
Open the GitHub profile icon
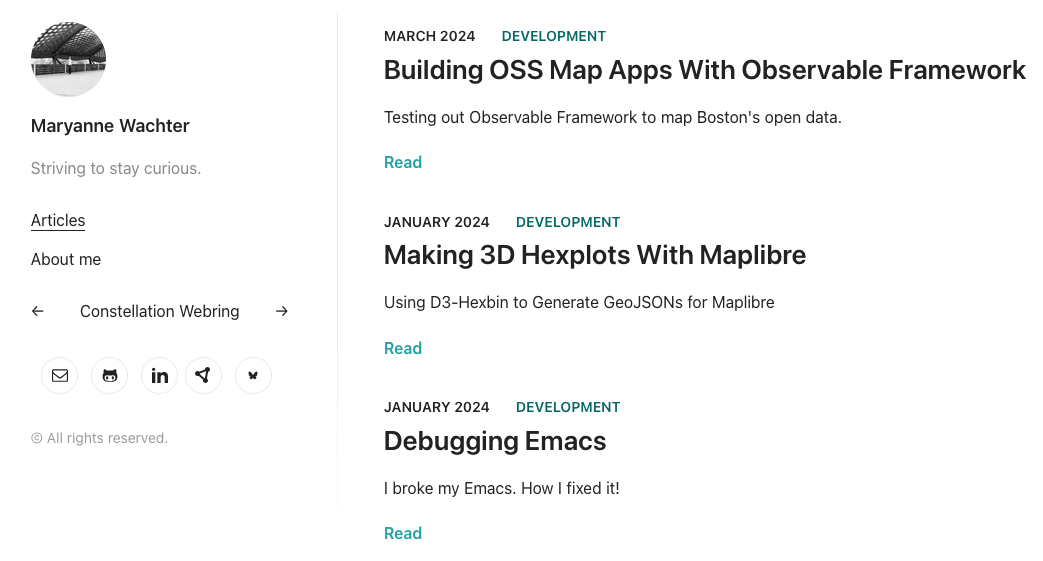tap(110, 376)
